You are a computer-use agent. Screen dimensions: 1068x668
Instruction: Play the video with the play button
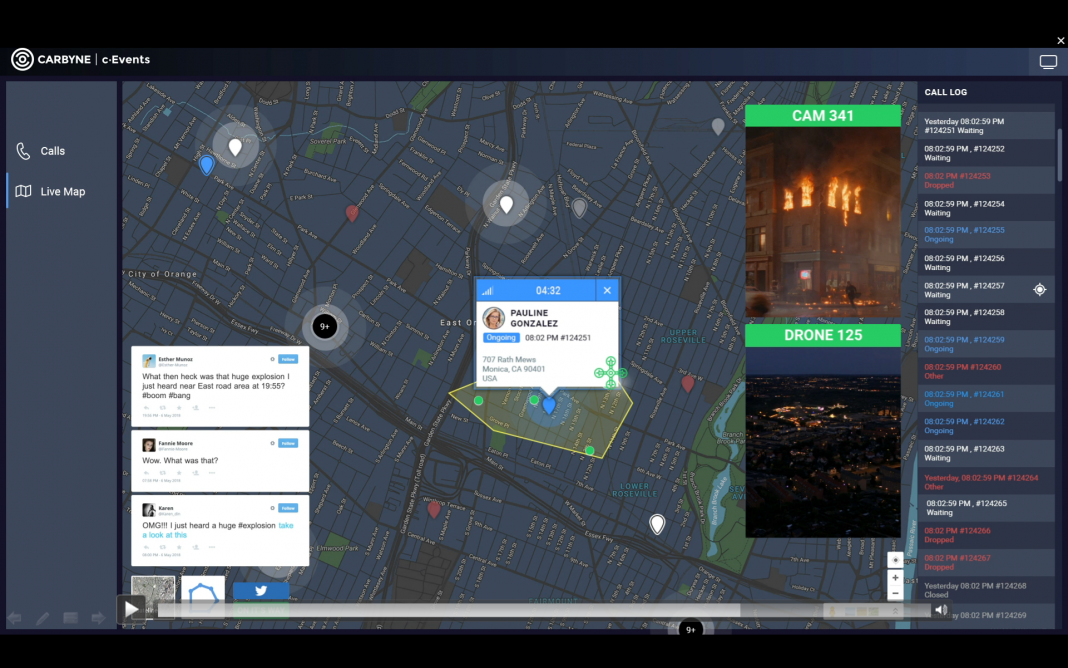tap(131, 608)
